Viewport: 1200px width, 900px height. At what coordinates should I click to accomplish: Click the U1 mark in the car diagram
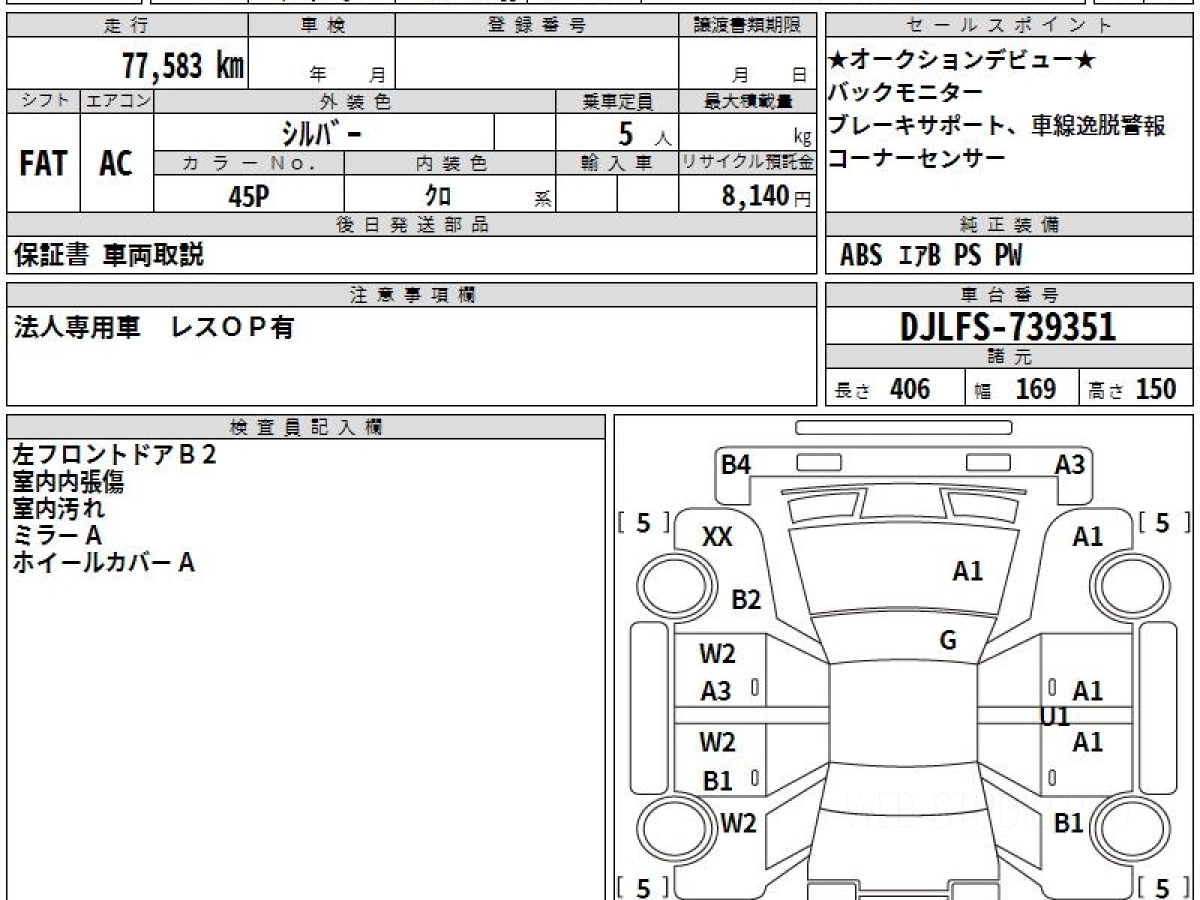coord(1055,716)
